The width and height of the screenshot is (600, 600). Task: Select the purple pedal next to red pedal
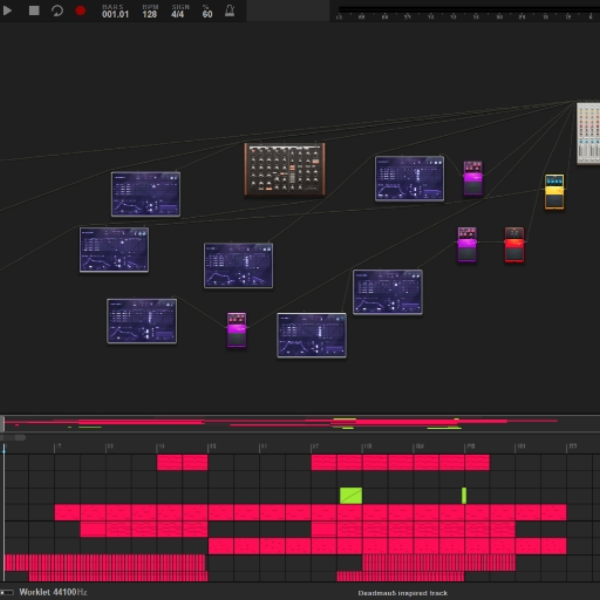coord(467,245)
